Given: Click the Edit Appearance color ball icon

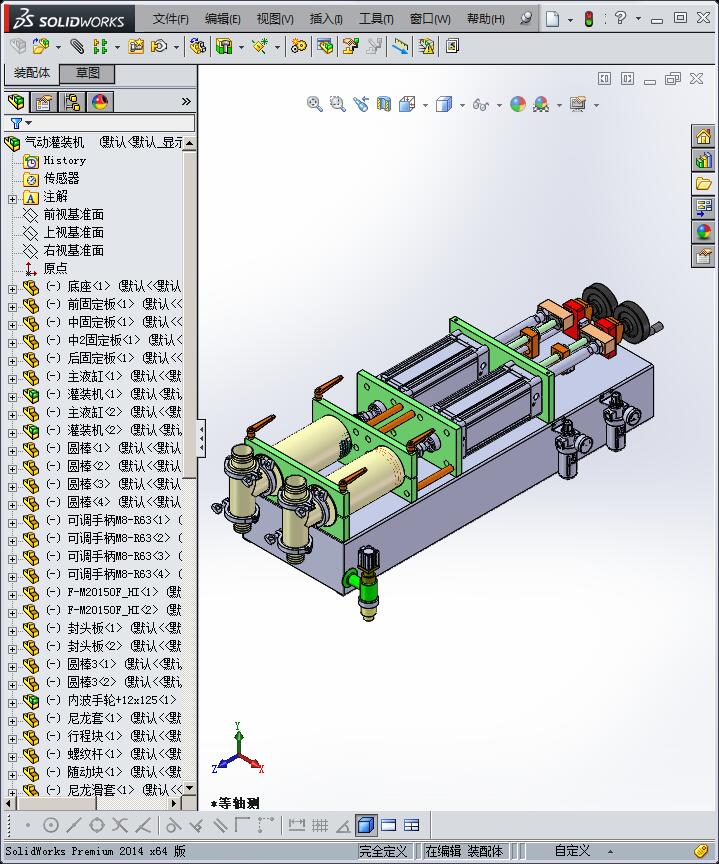Looking at the screenshot, I should (518, 104).
